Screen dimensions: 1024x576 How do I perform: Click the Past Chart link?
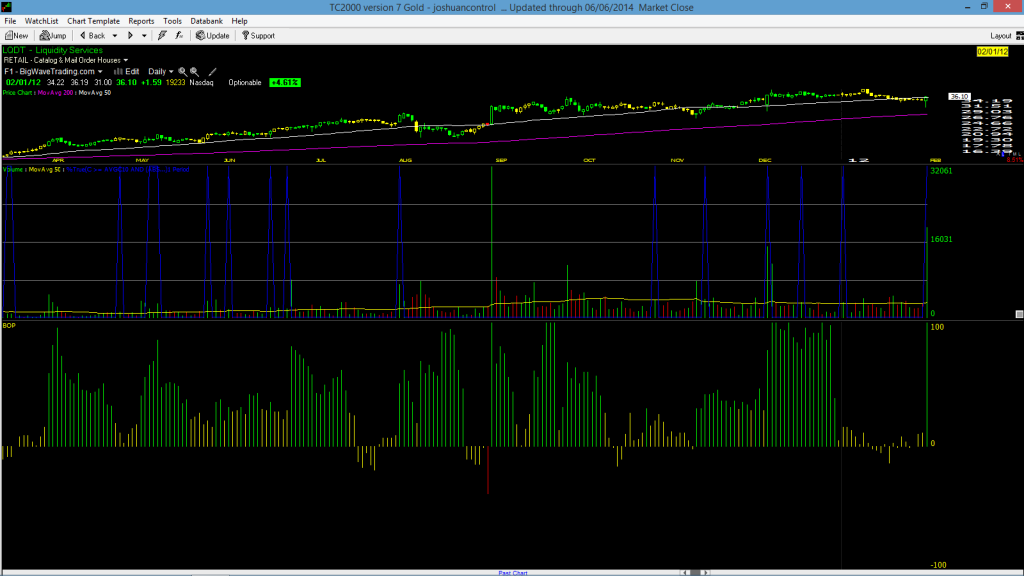513,573
